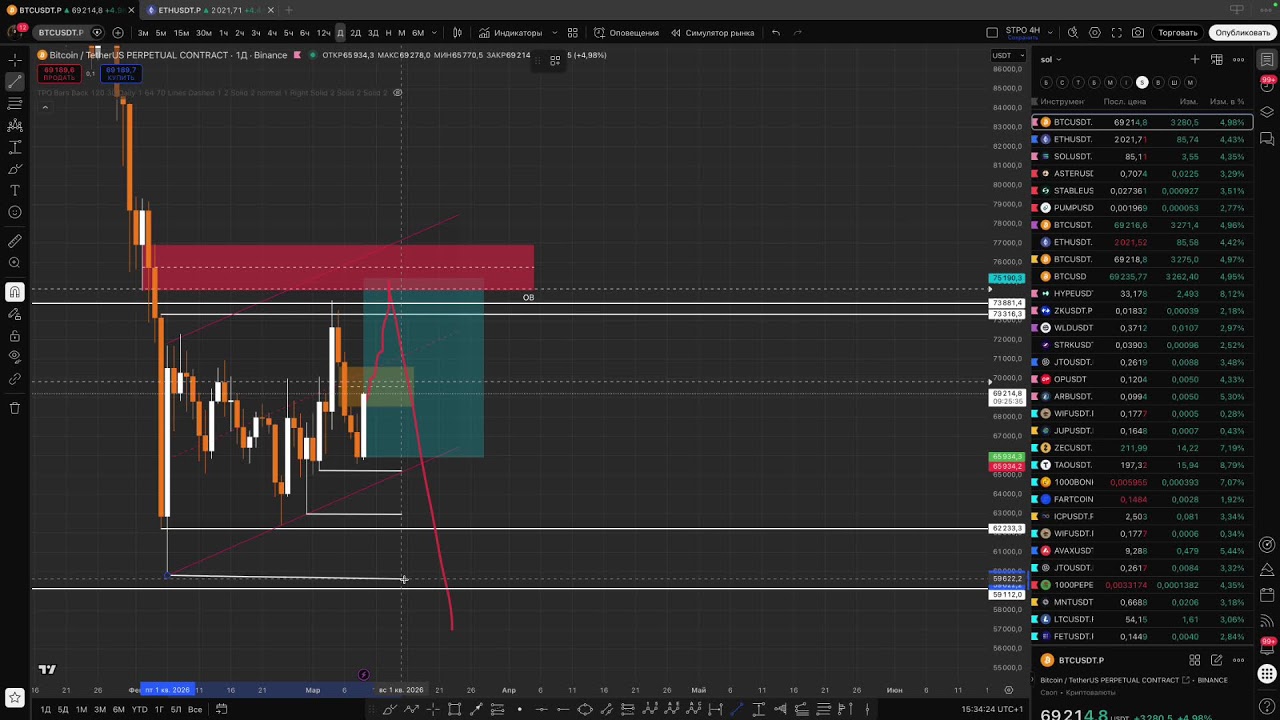Select the 15м timeframe
1280x720 pixels.
pos(182,33)
